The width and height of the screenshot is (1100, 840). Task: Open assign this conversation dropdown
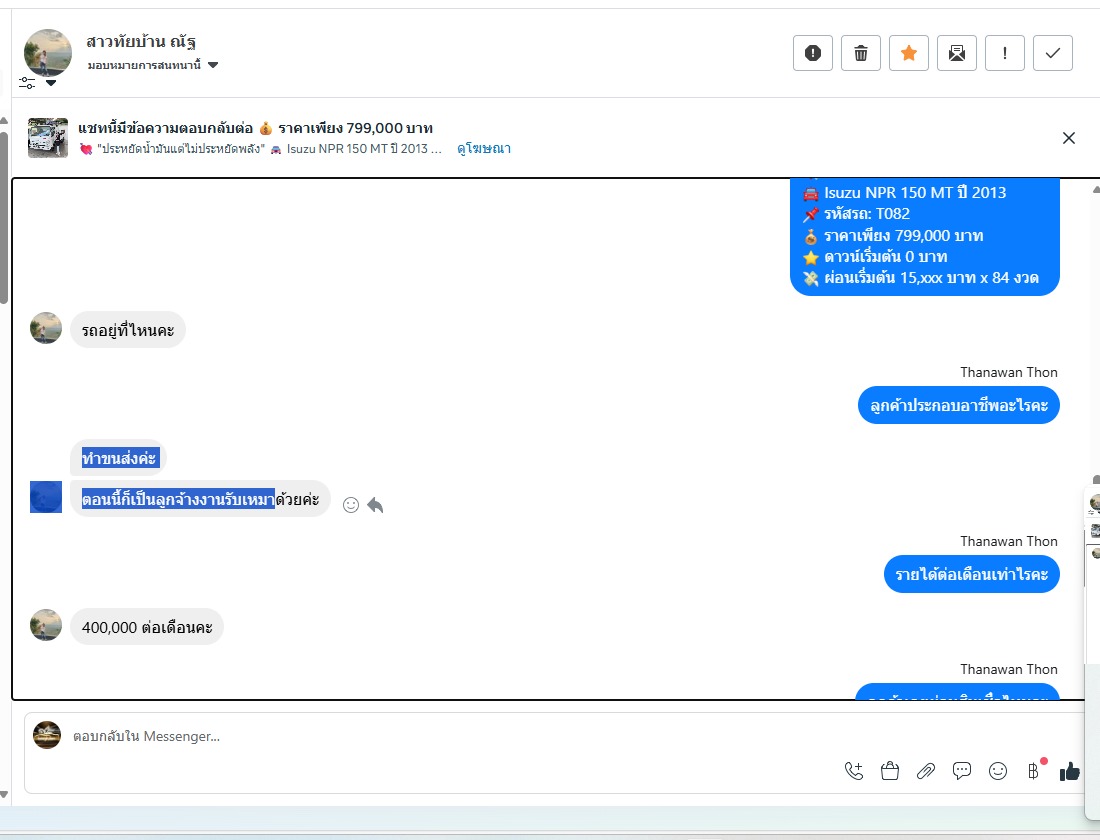(x=153, y=65)
